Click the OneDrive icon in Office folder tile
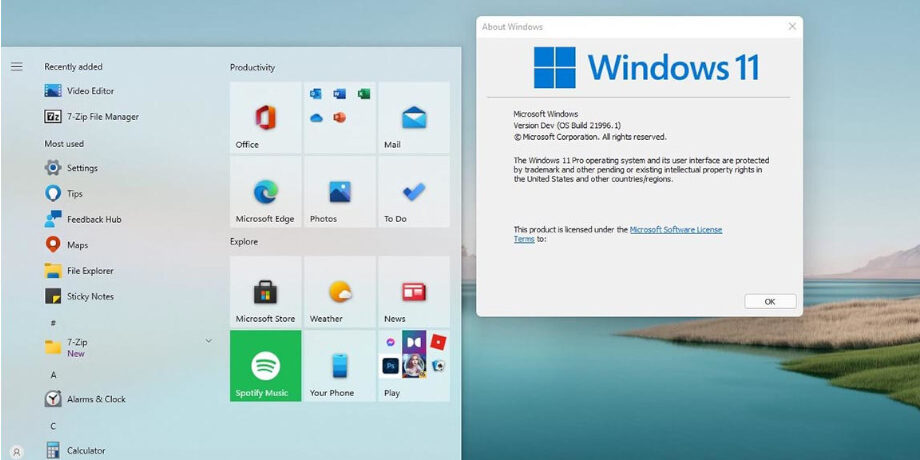The height and width of the screenshot is (460, 920). (316, 118)
